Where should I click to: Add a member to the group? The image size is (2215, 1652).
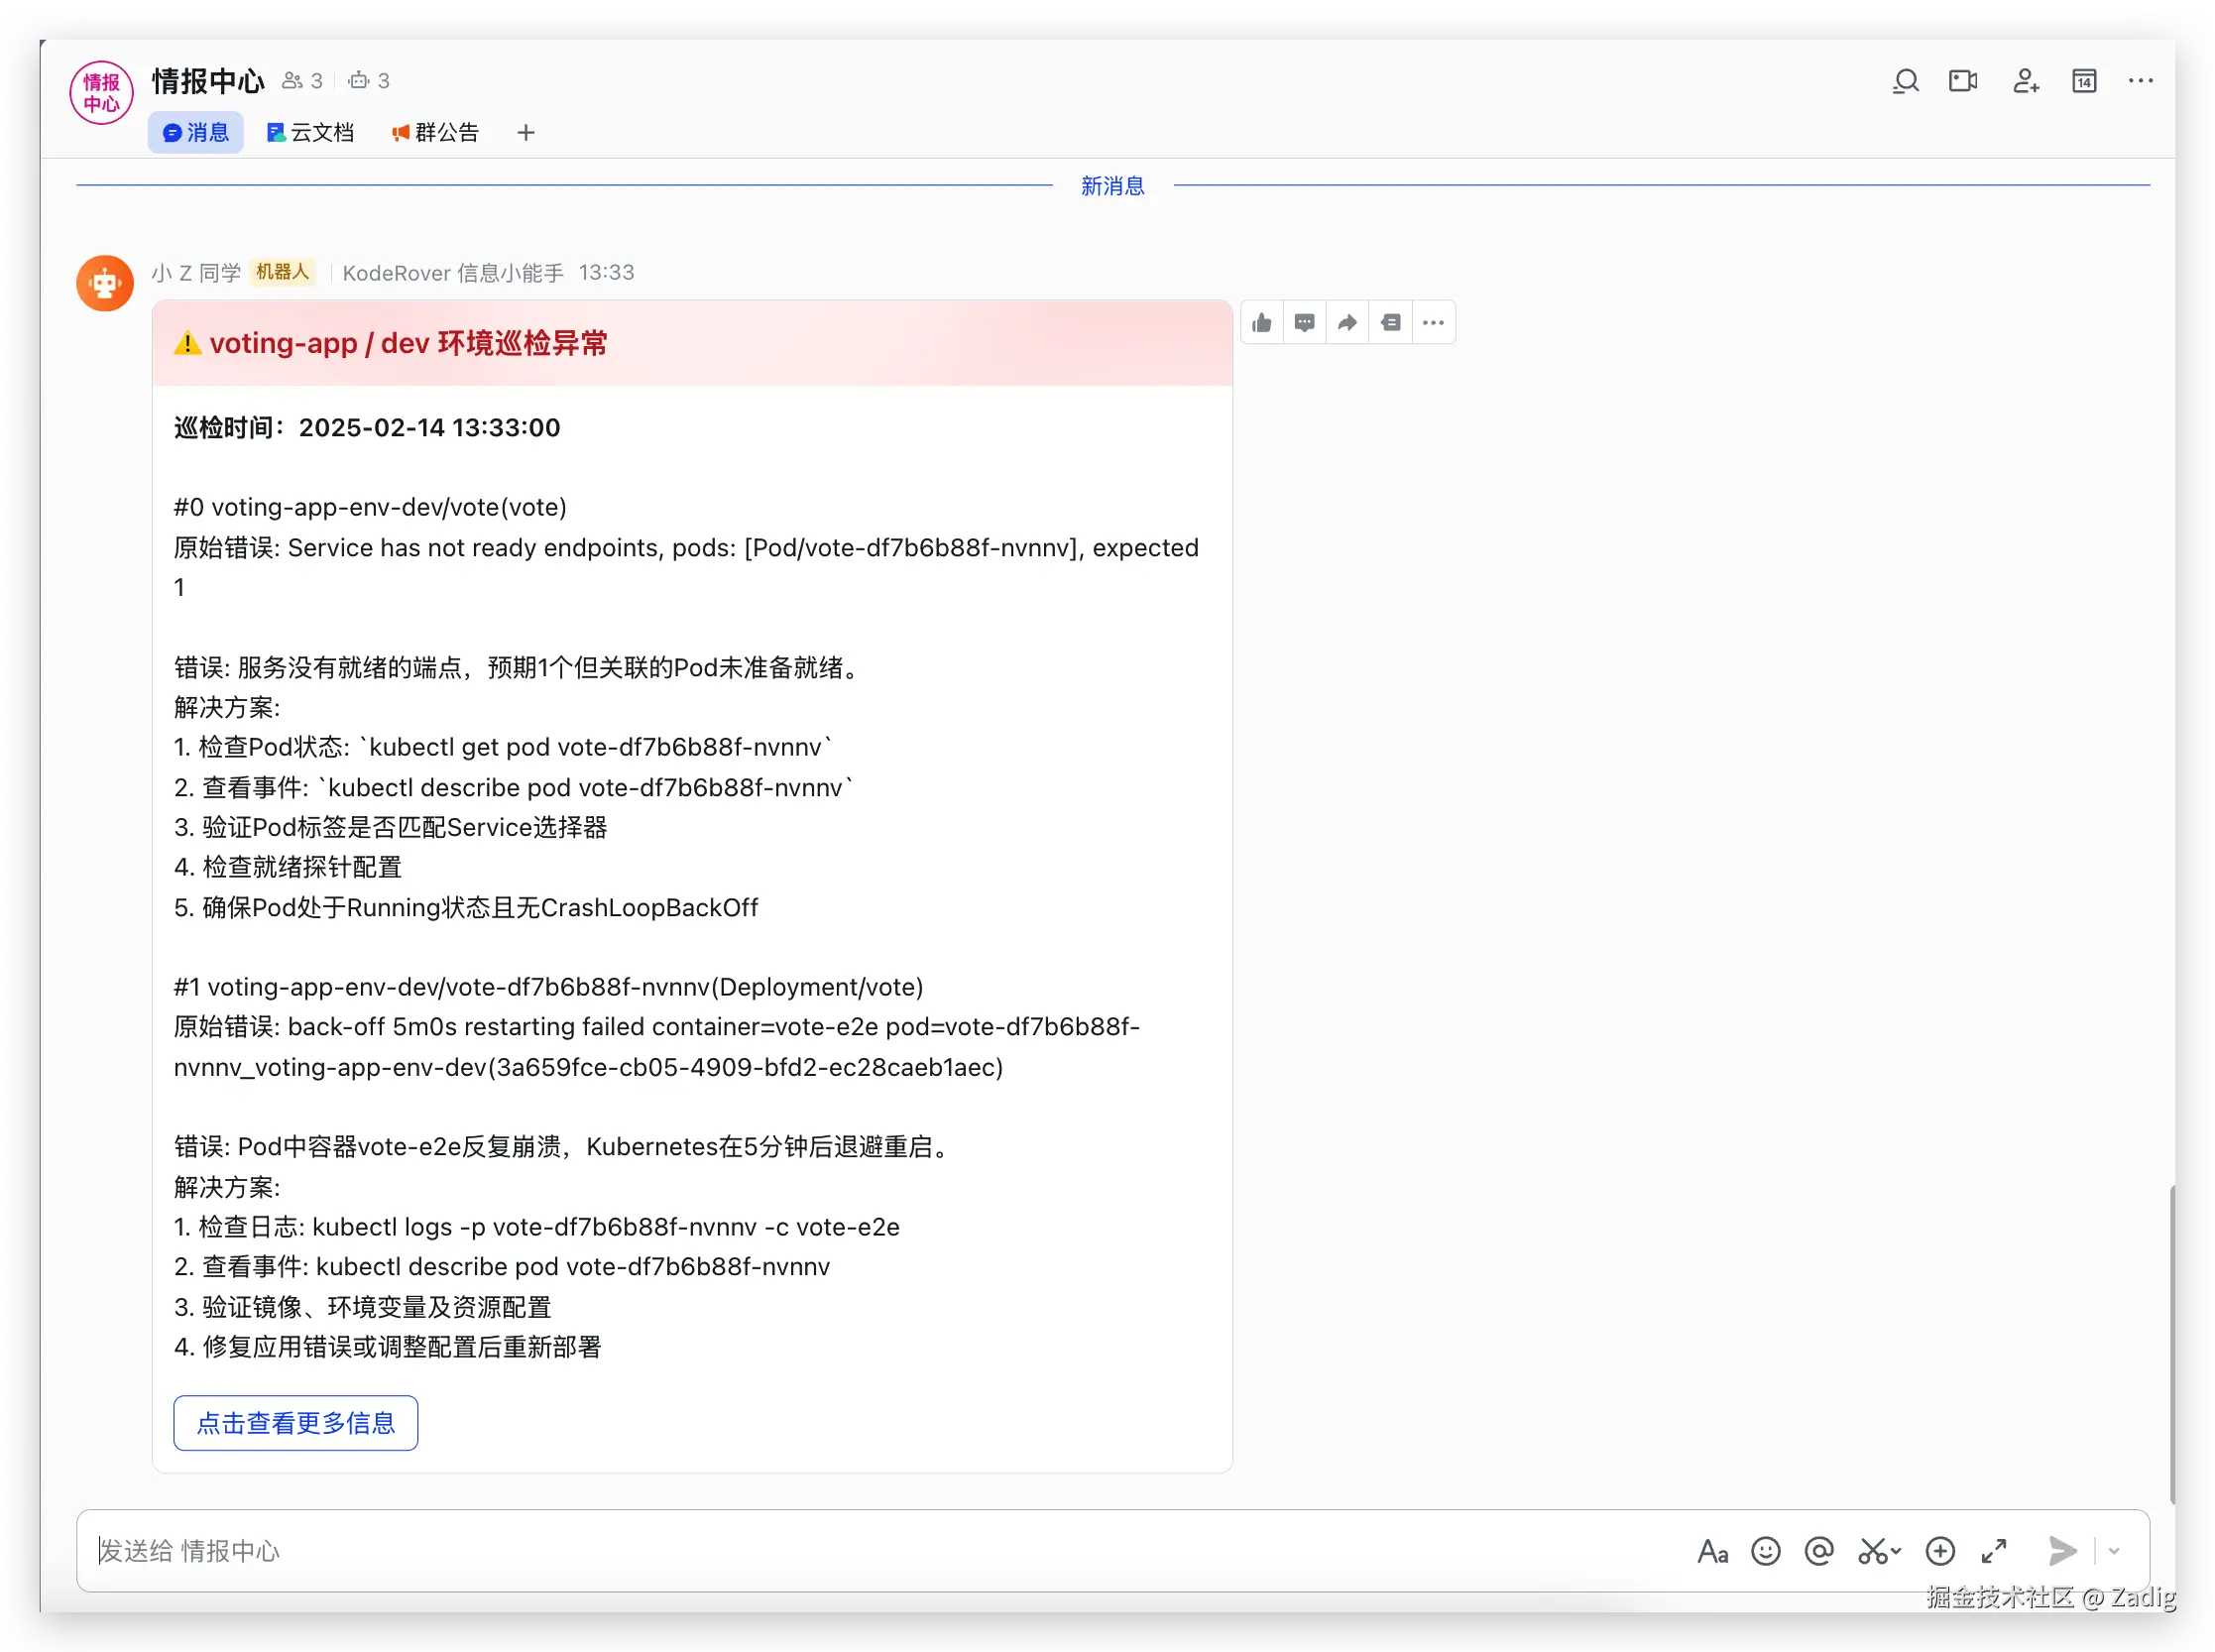(2025, 81)
